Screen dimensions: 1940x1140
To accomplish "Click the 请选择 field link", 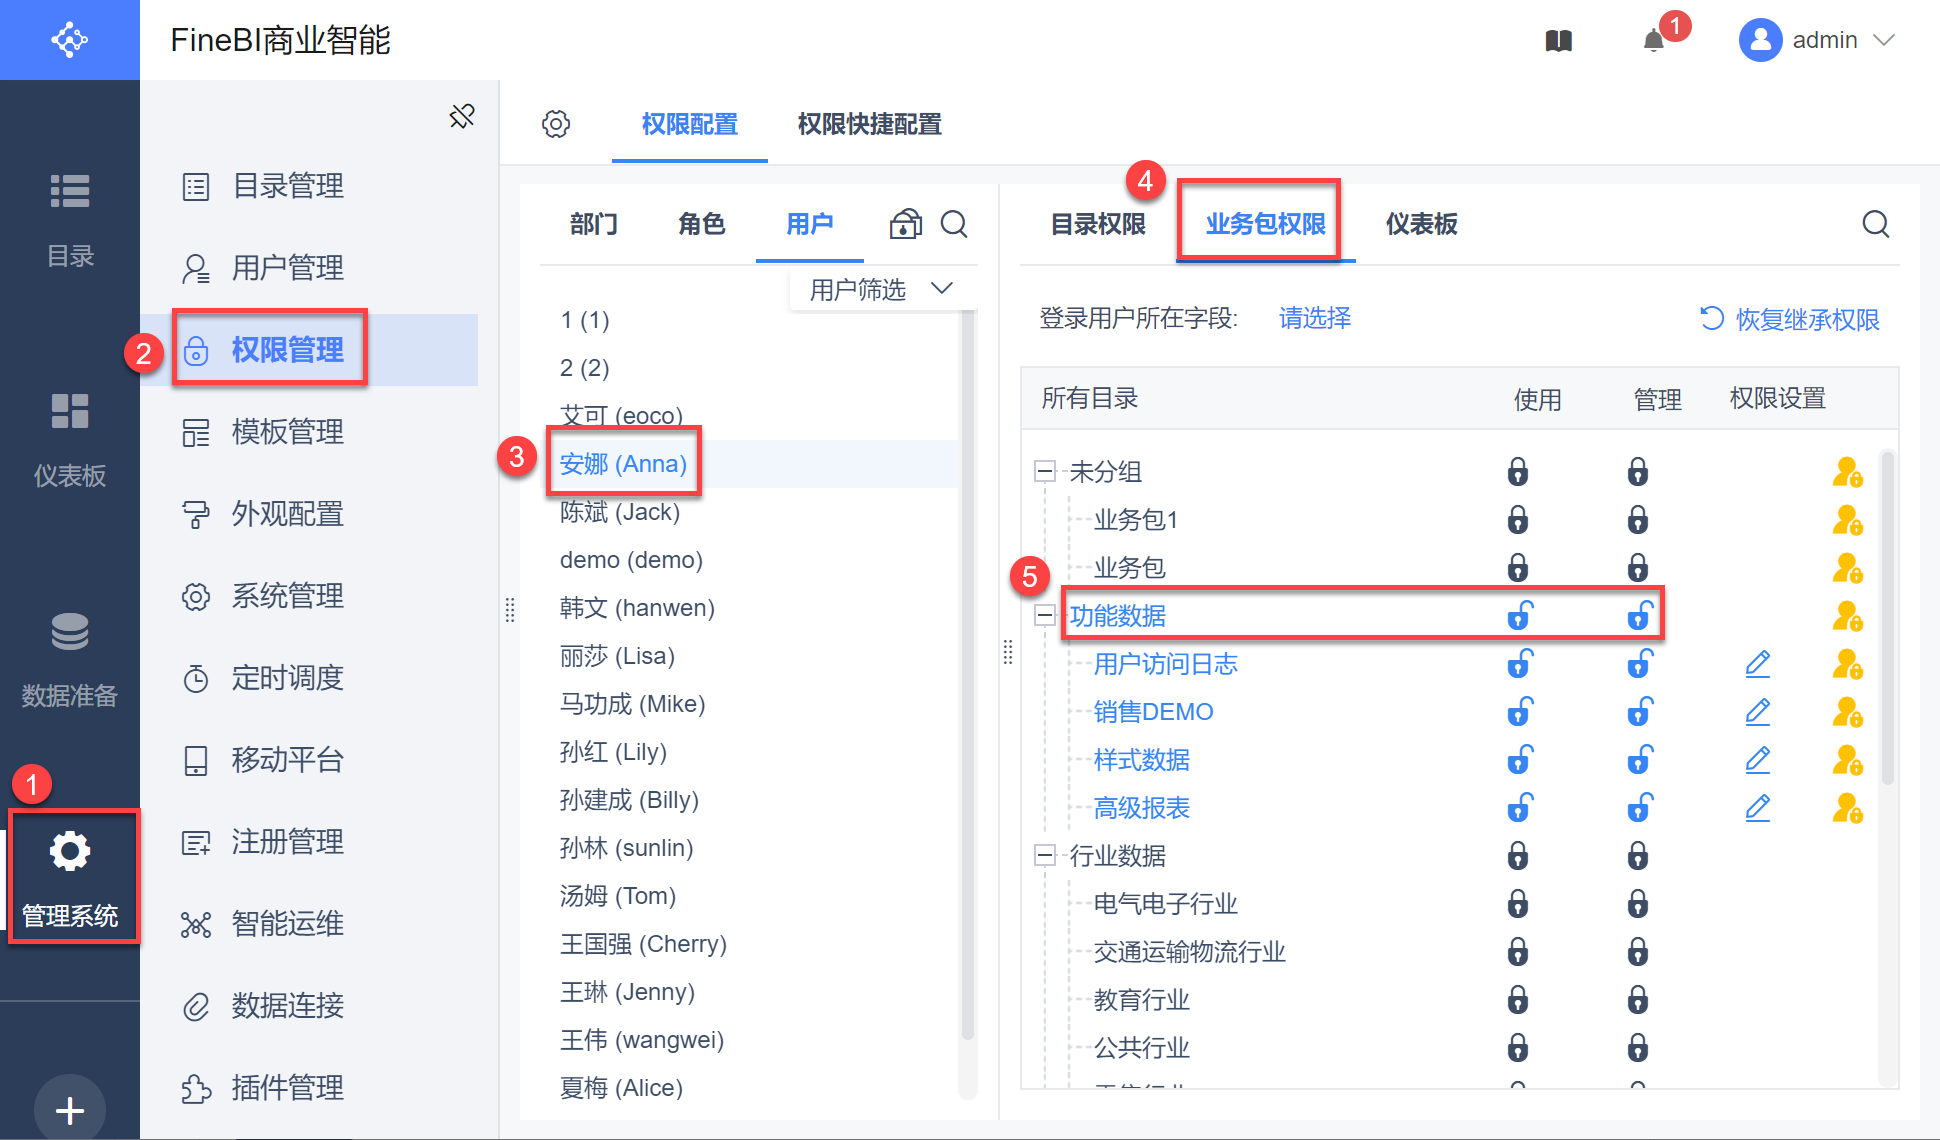I will point(1314,319).
